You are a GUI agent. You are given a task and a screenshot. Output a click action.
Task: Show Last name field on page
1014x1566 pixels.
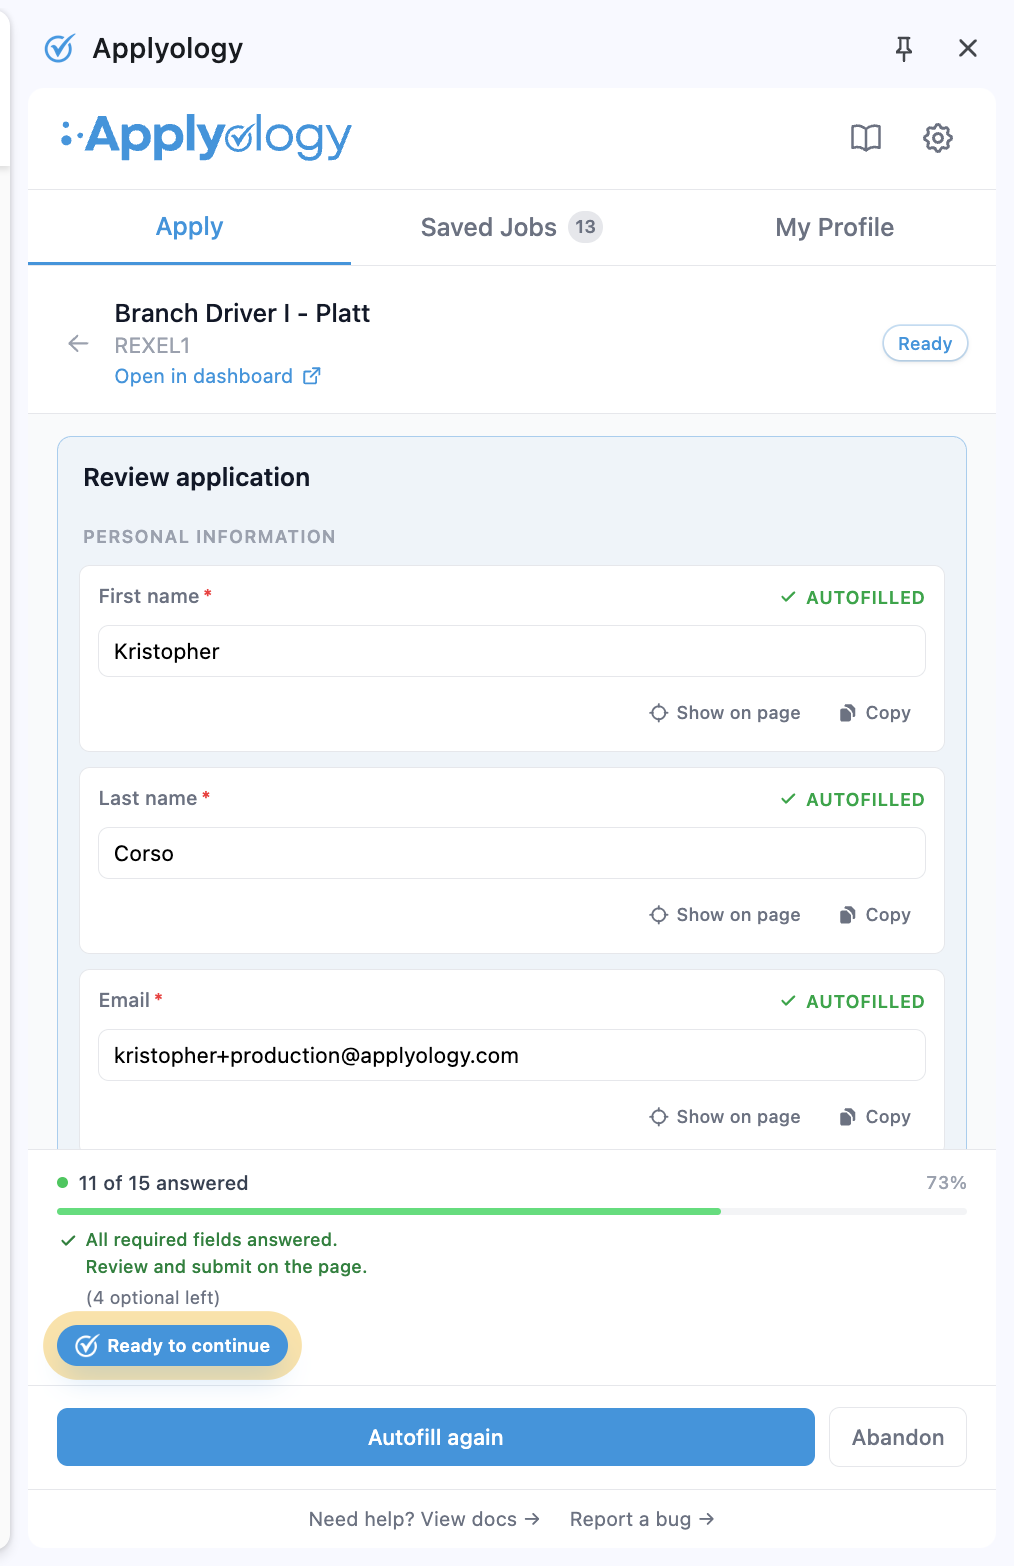(x=725, y=915)
